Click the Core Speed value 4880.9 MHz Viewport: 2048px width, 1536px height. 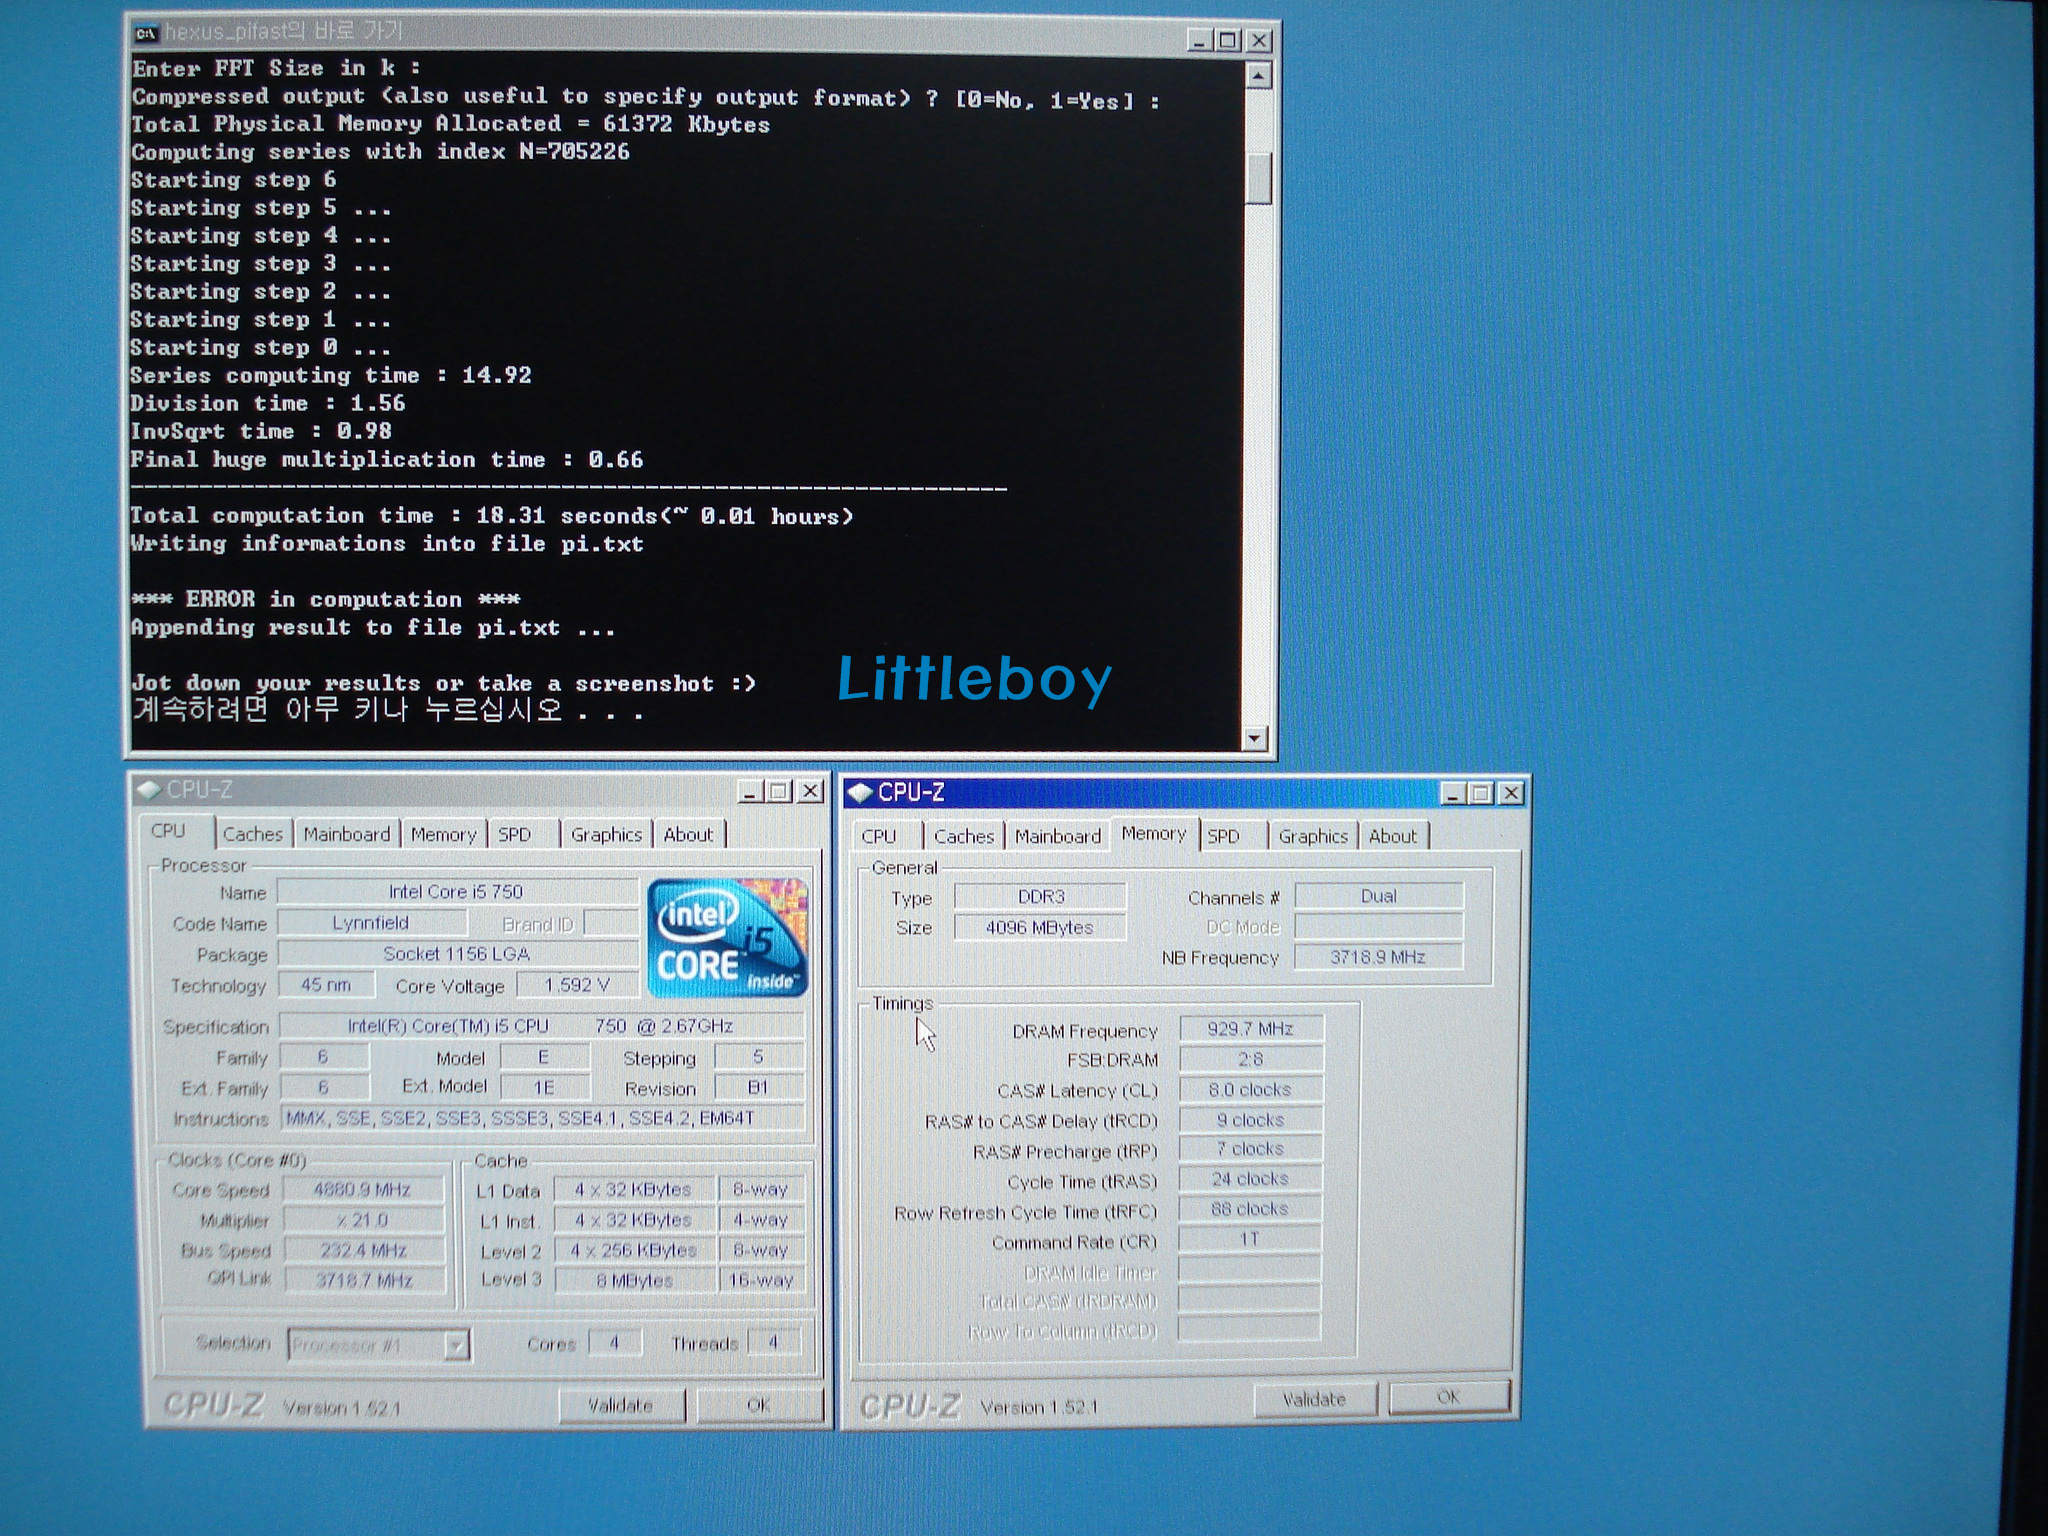tap(363, 1189)
